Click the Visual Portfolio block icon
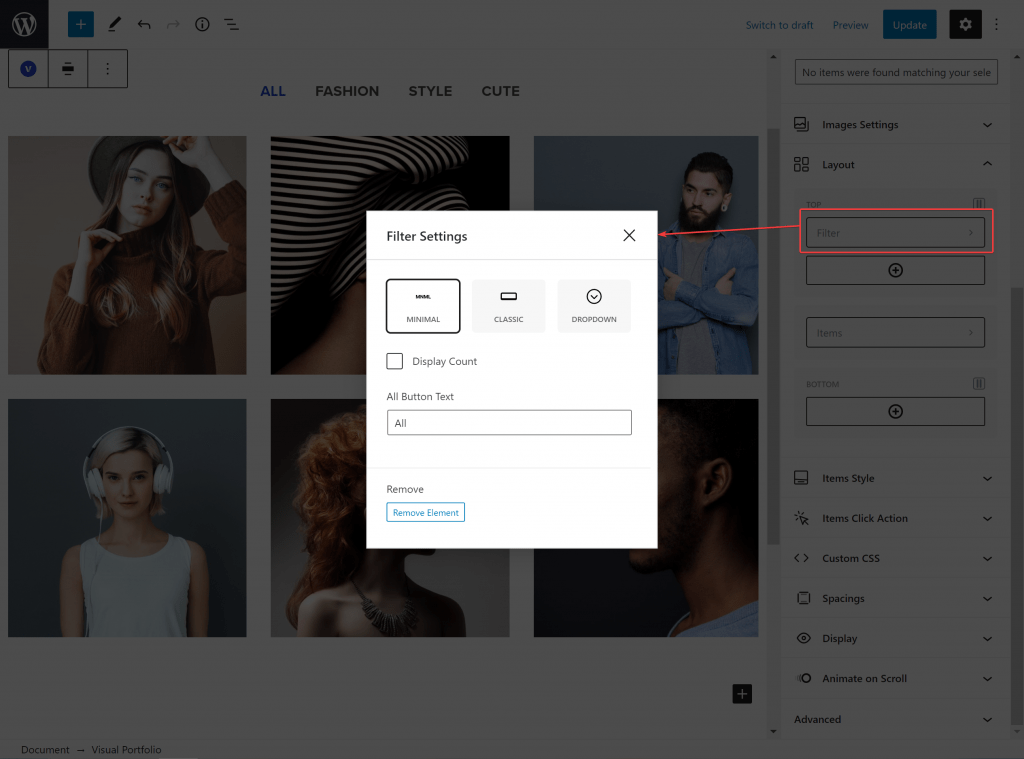 coord(28,69)
